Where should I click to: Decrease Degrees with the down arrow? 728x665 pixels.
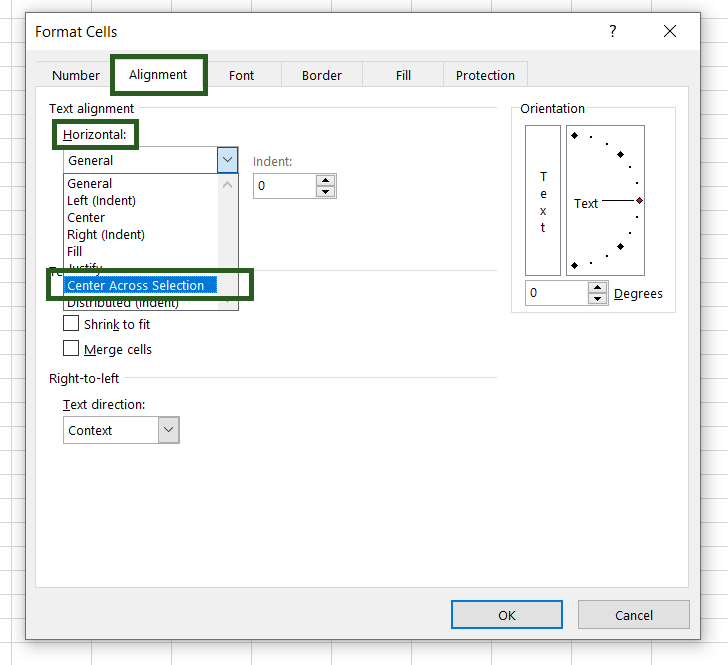(x=598, y=299)
